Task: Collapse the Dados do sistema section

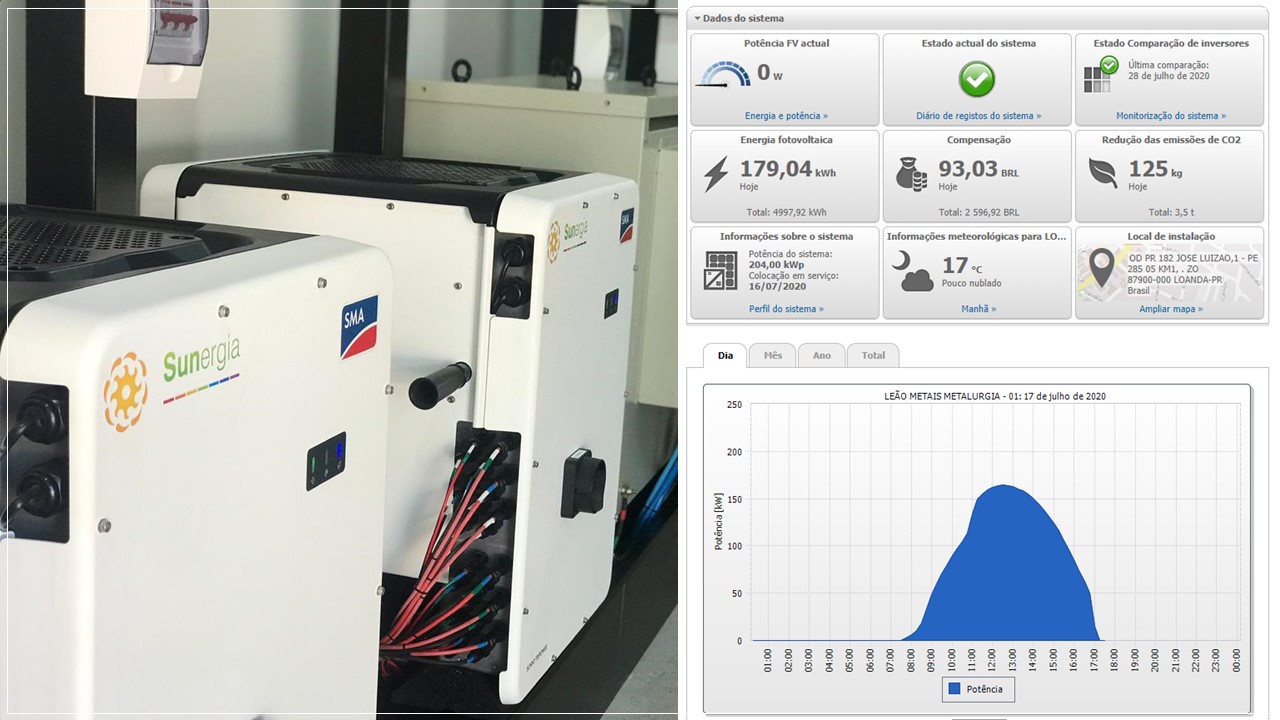Action: coord(696,18)
